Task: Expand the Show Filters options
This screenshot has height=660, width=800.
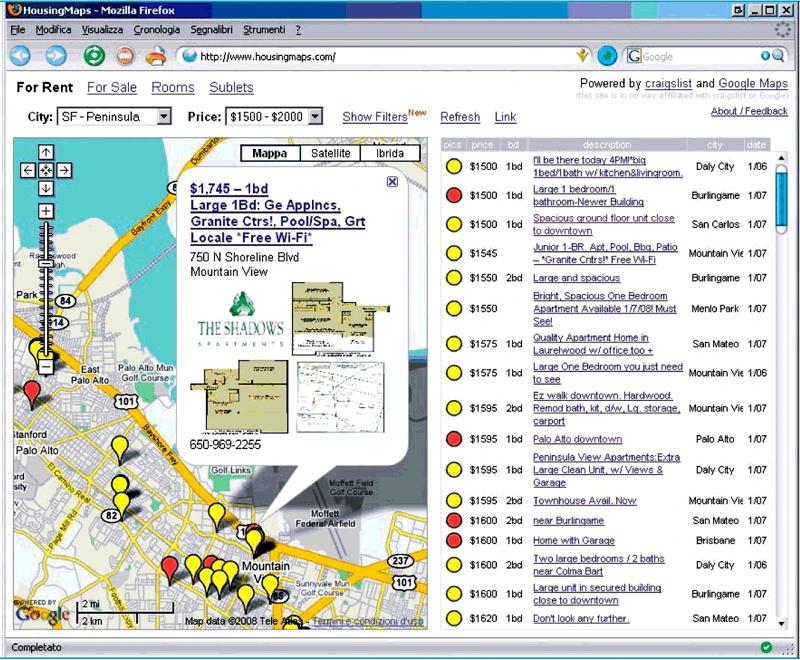Action: pos(375,117)
